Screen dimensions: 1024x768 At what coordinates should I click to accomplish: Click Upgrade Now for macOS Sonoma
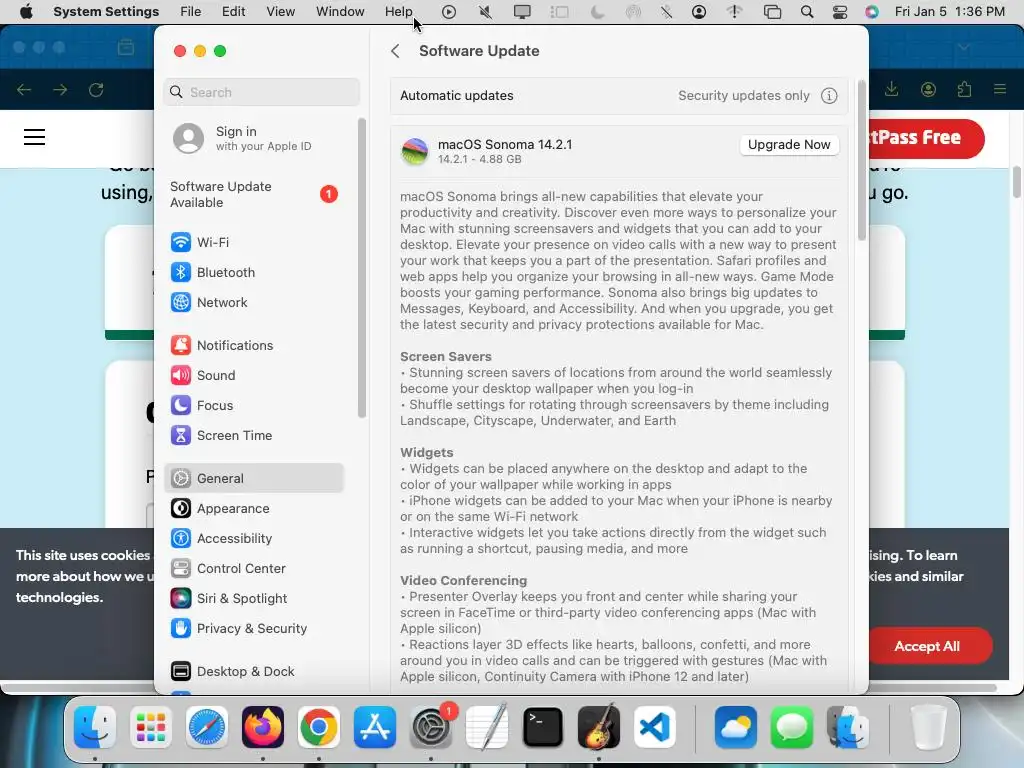click(x=789, y=145)
